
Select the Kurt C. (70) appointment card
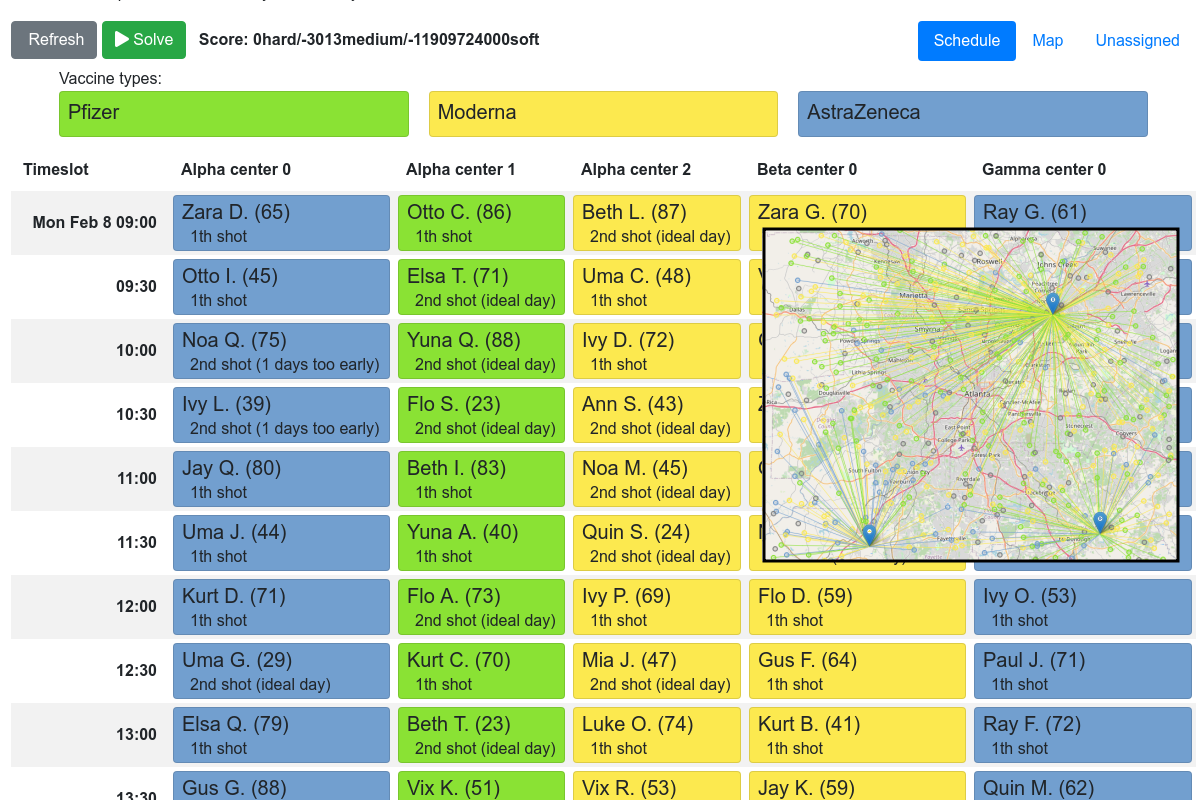(481, 670)
